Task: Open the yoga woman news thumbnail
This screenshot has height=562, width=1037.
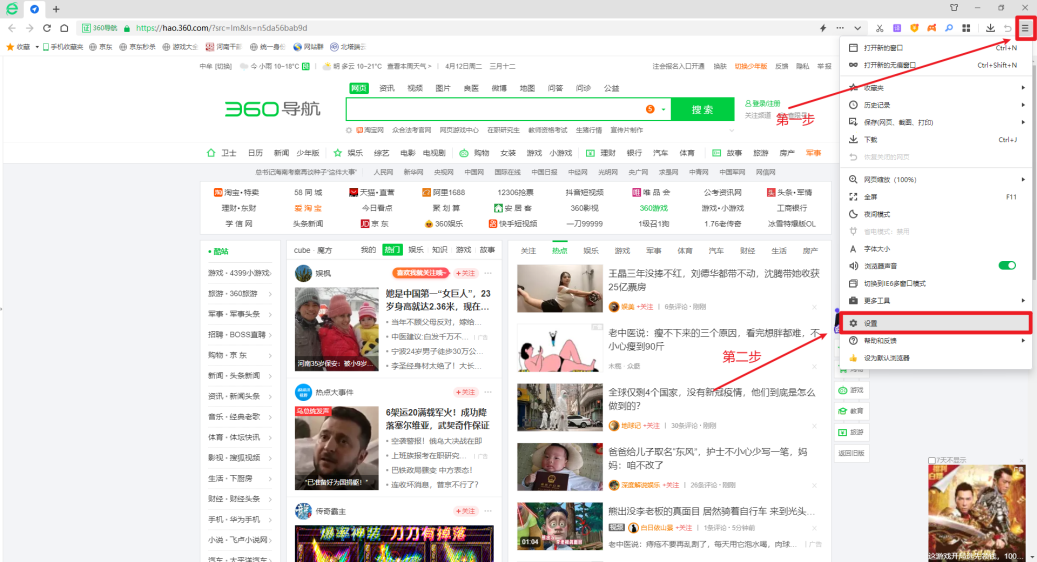Action: click(x=560, y=288)
